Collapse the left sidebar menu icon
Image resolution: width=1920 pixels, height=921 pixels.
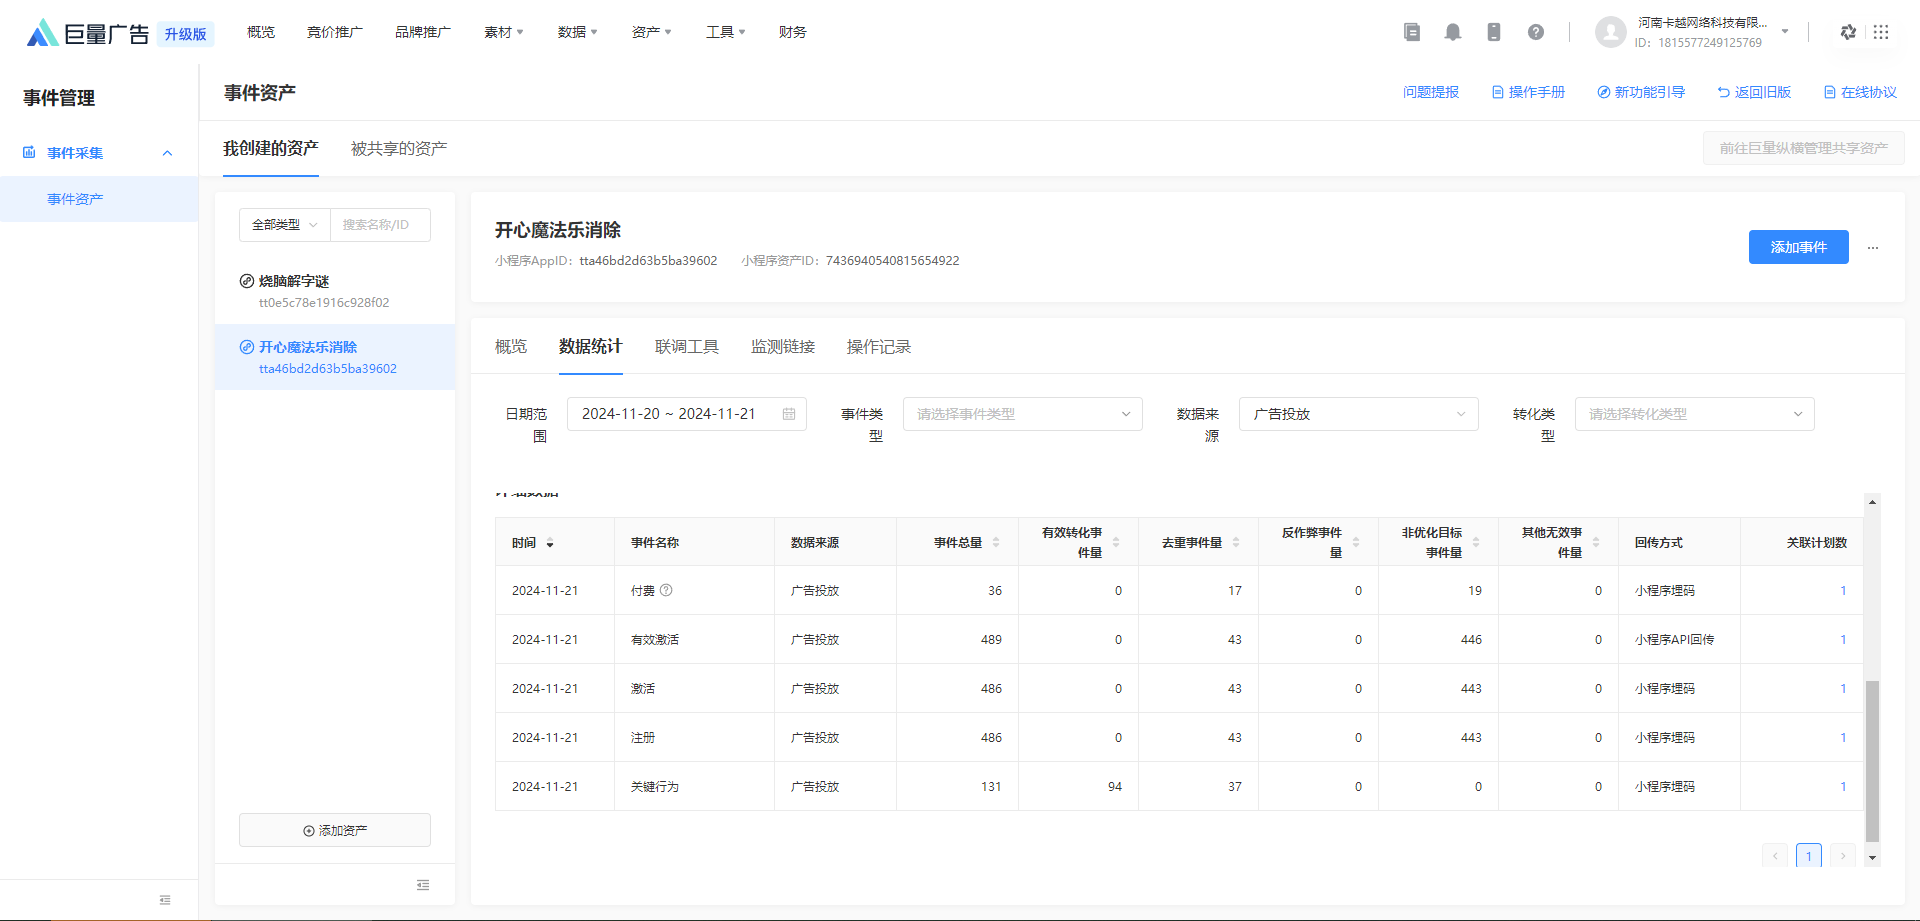pyautogui.click(x=165, y=900)
